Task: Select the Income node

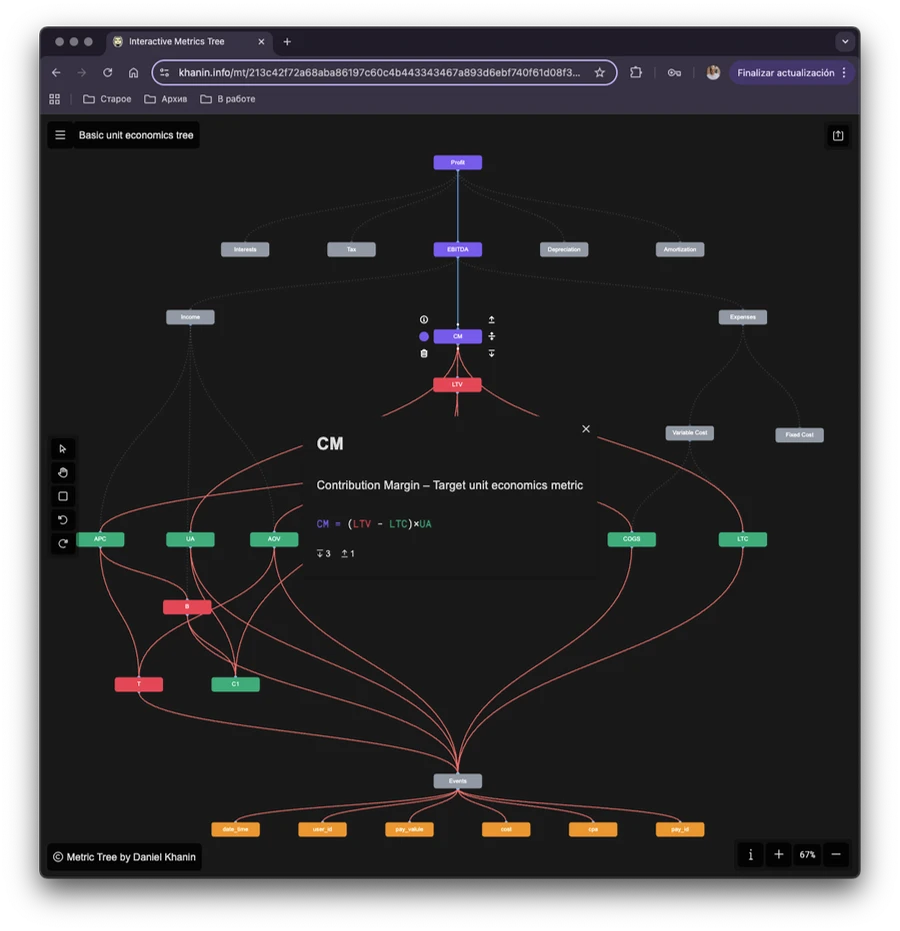Action: click(190, 317)
